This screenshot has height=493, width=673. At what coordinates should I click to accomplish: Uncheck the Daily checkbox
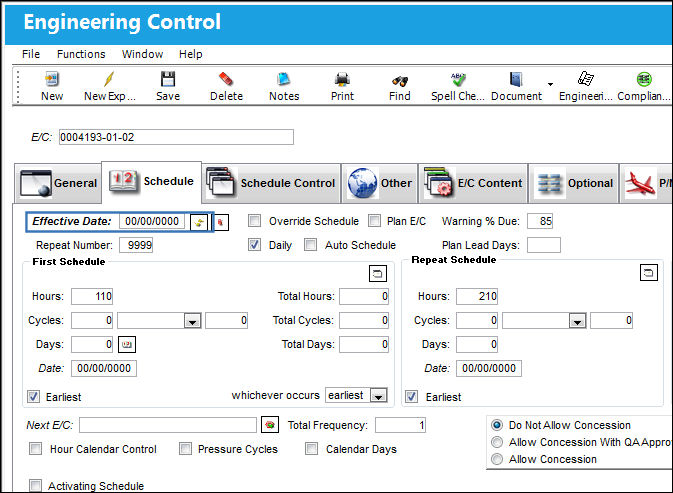(x=255, y=245)
